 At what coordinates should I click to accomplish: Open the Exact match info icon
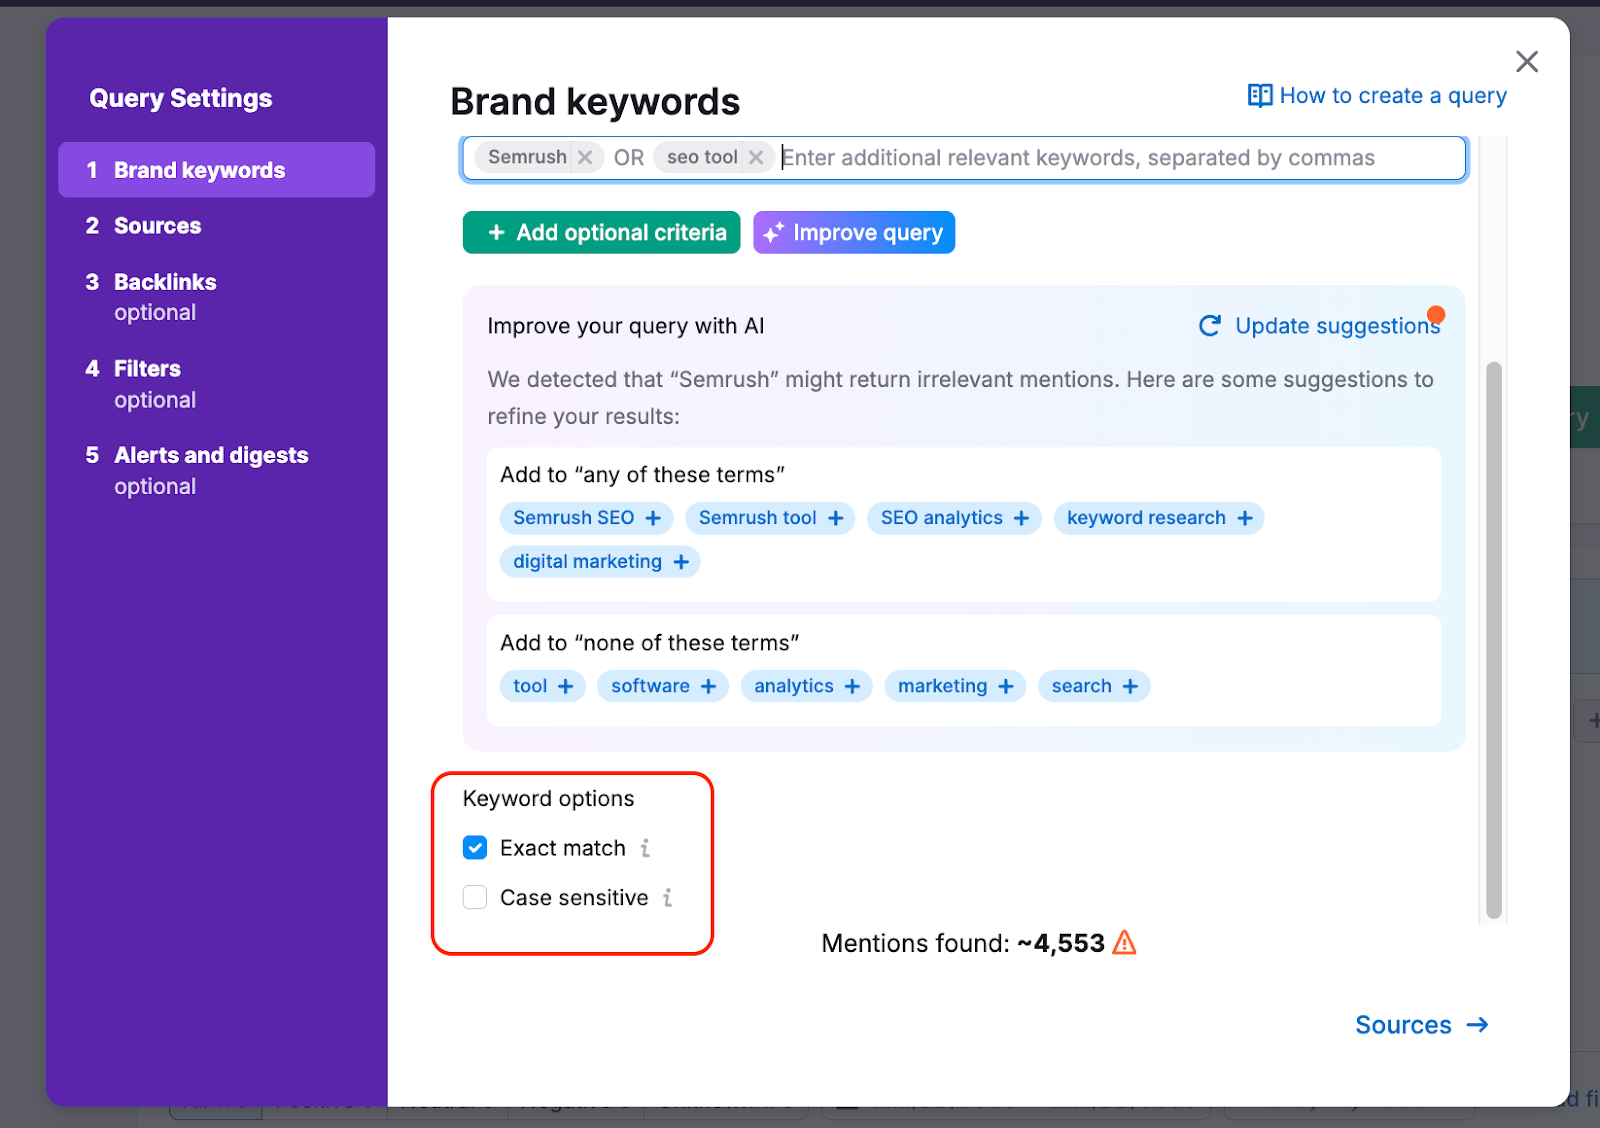[x=645, y=848]
